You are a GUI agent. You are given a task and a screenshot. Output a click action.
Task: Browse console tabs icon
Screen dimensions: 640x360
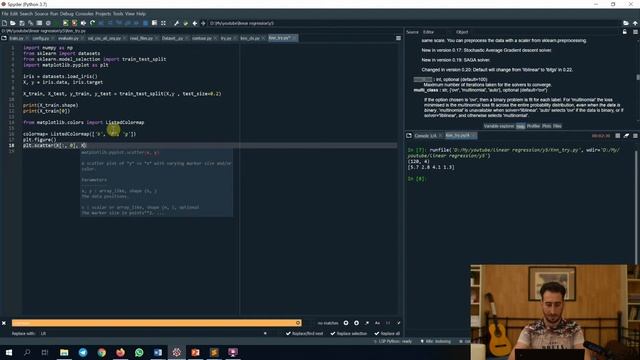409,136
